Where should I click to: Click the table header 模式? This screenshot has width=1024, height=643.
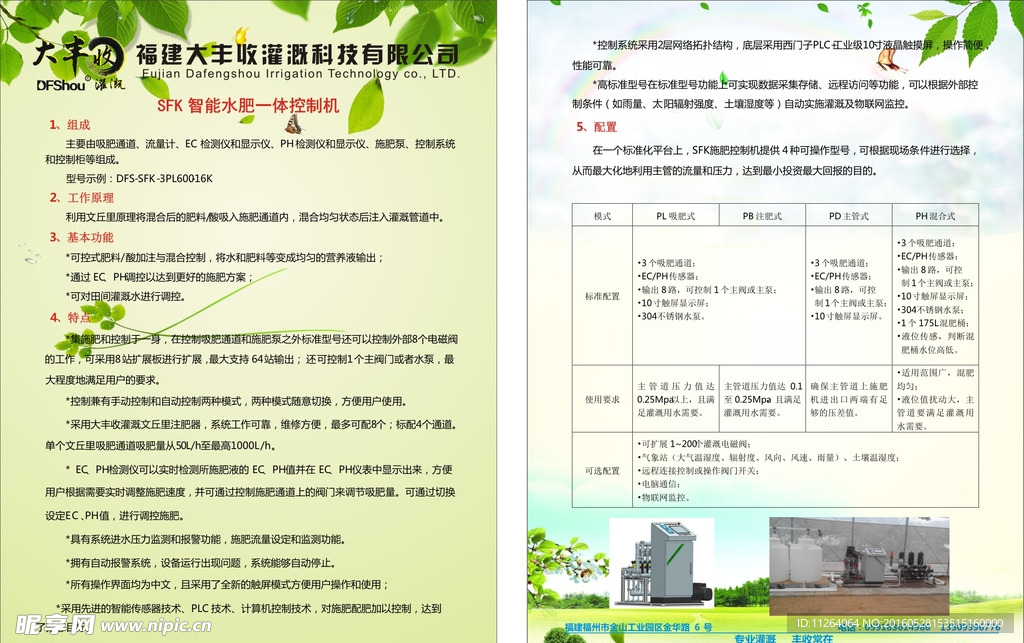[x=602, y=216]
